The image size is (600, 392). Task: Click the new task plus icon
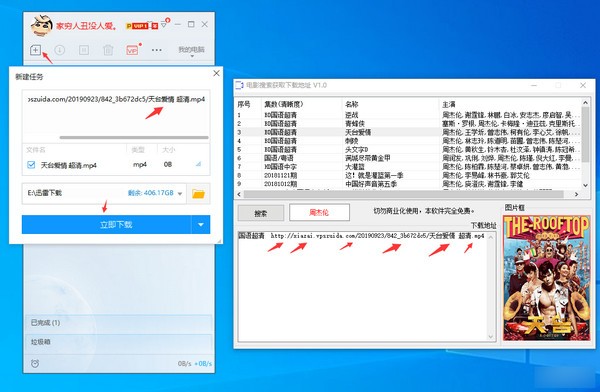pyautogui.click(x=35, y=50)
